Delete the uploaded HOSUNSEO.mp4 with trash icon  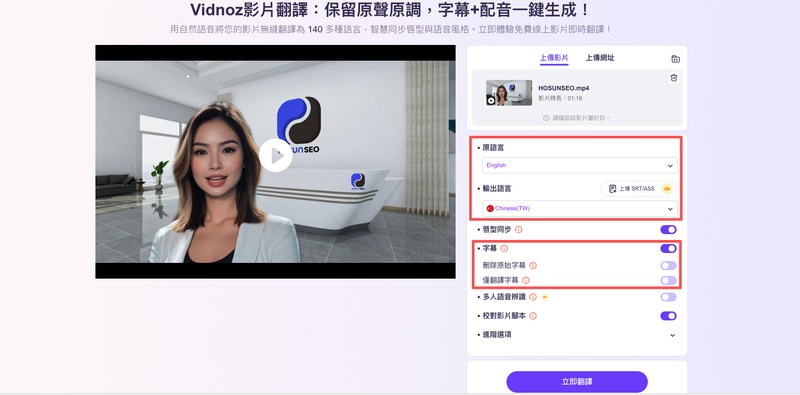click(x=674, y=78)
